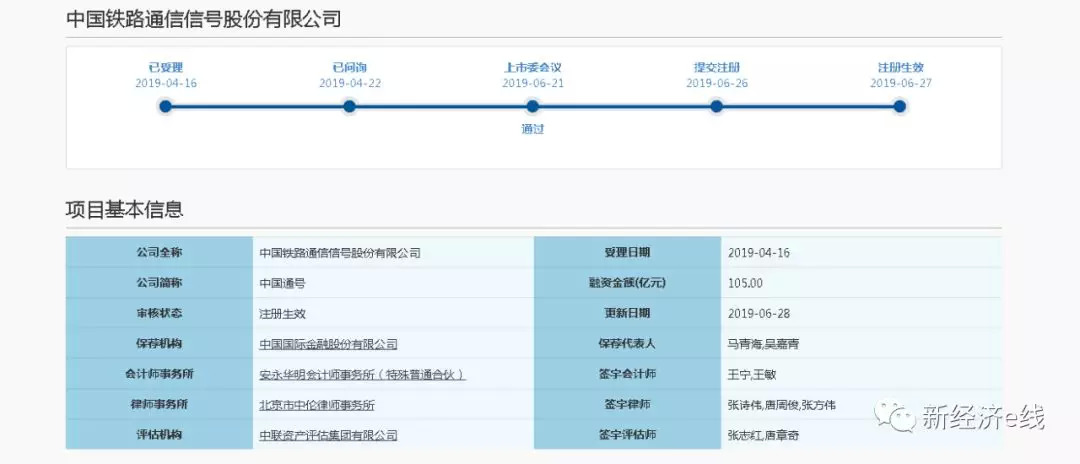Click the 审核状态 header cell
Image resolution: width=1080 pixels, height=464 pixels.
tap(159, 313)
